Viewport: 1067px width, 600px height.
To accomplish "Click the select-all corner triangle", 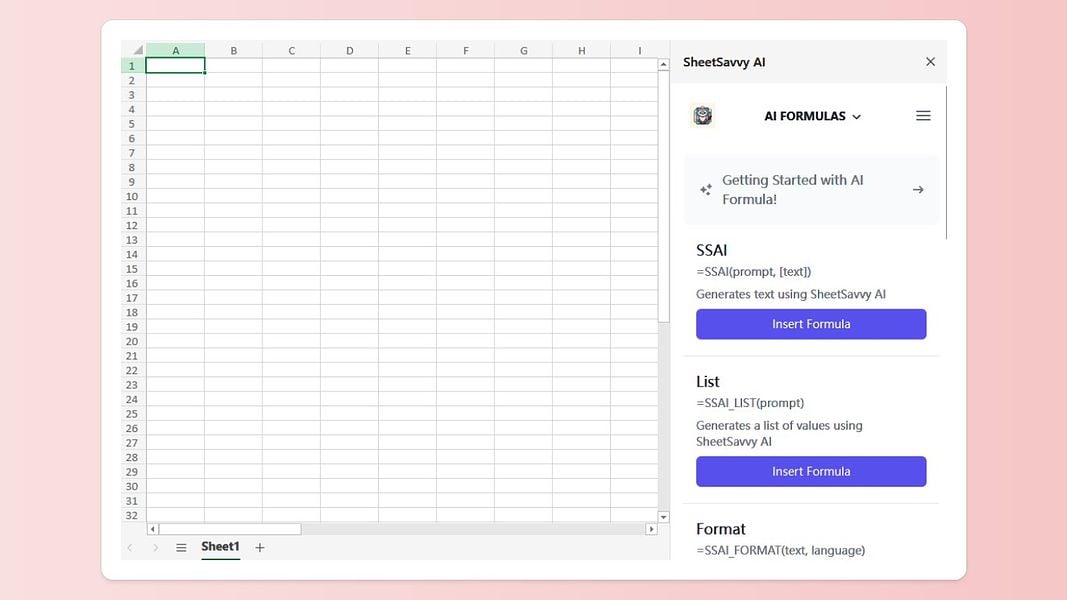I will pyautogui.click(x=137, y=50).
